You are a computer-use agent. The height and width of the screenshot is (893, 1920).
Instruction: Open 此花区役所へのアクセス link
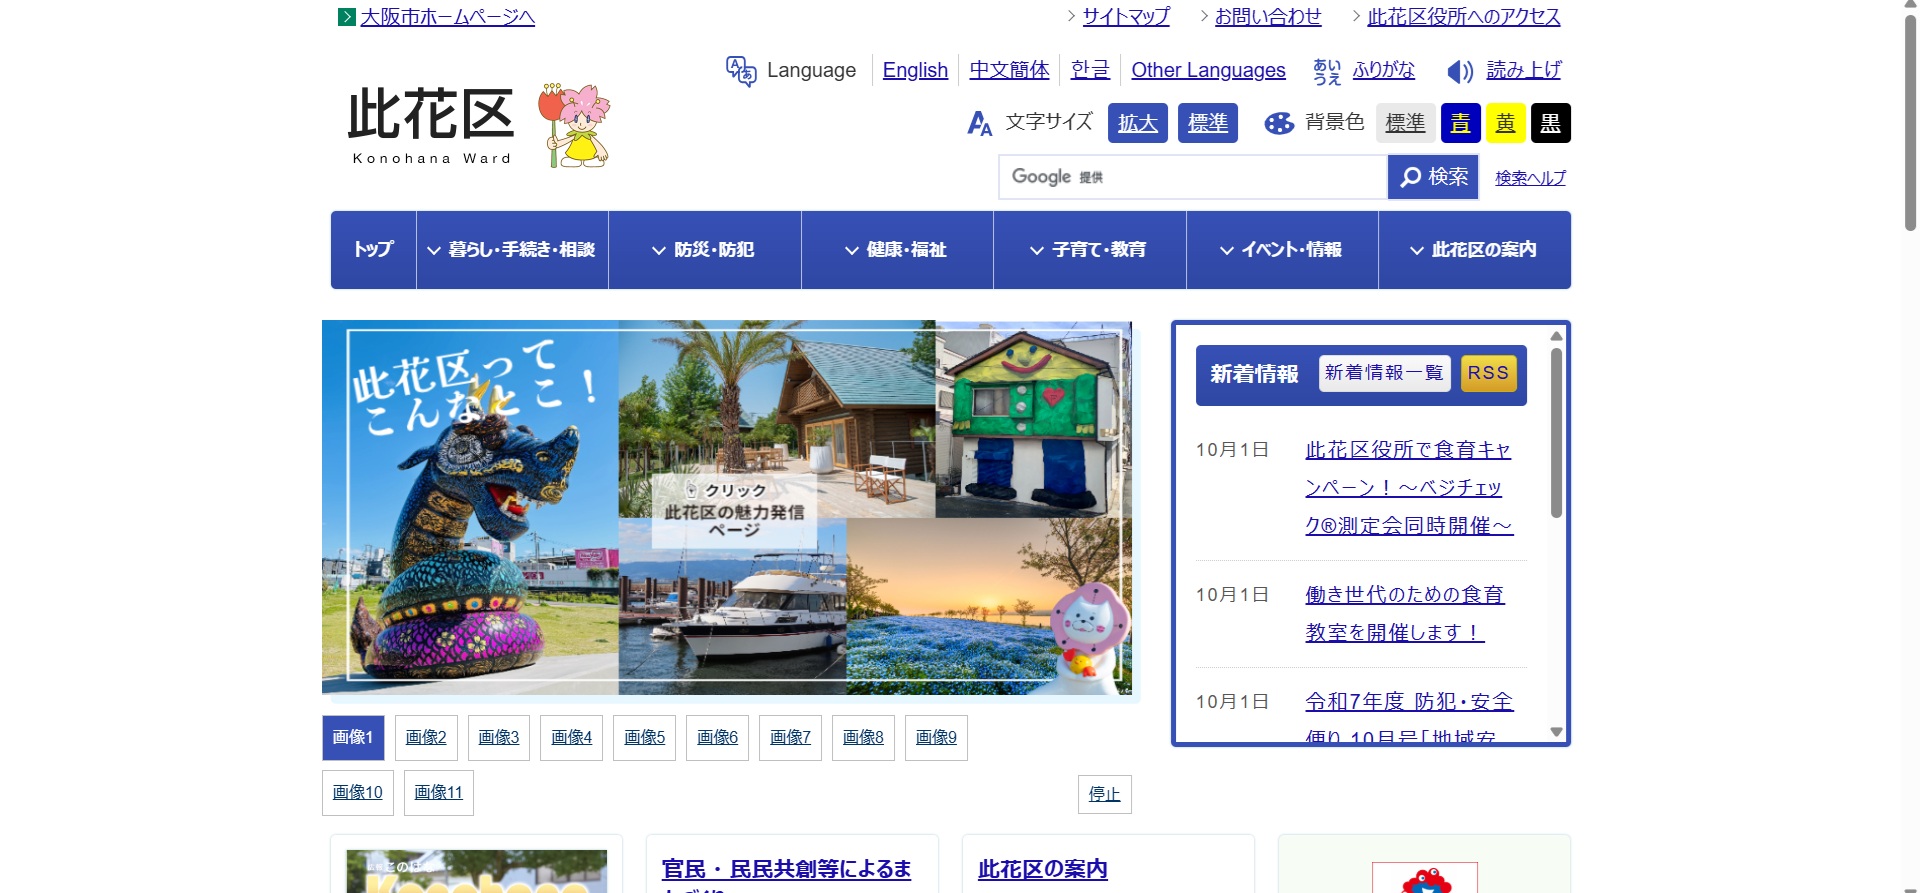pyautogui.click(x=1464, y=17)
